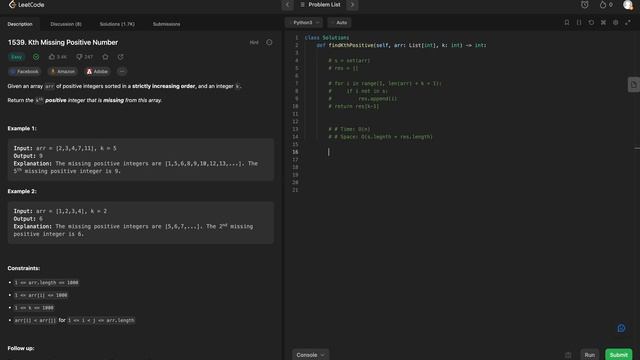Viewport: 640px width, 360px height.
Task: Click the Easy difficulty badge
Action: tap(17, 57)
